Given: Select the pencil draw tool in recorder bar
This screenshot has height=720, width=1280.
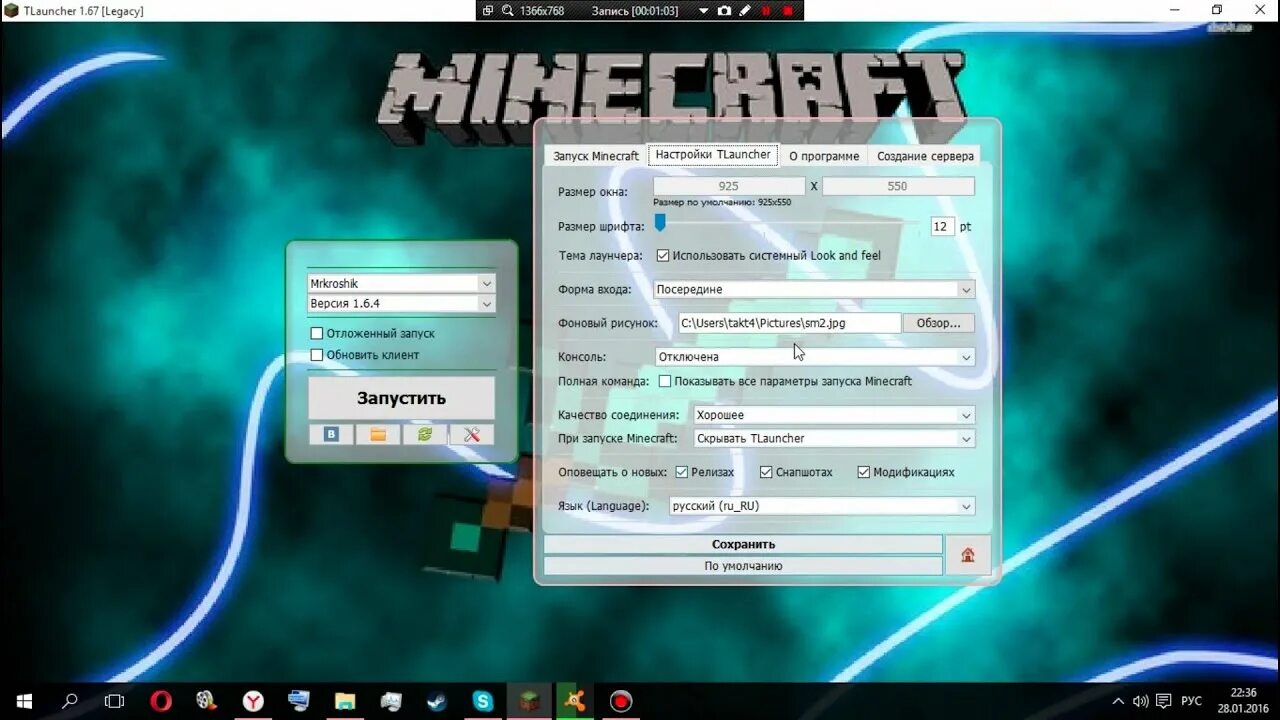Looking at the screenshot, I should 743,10.
